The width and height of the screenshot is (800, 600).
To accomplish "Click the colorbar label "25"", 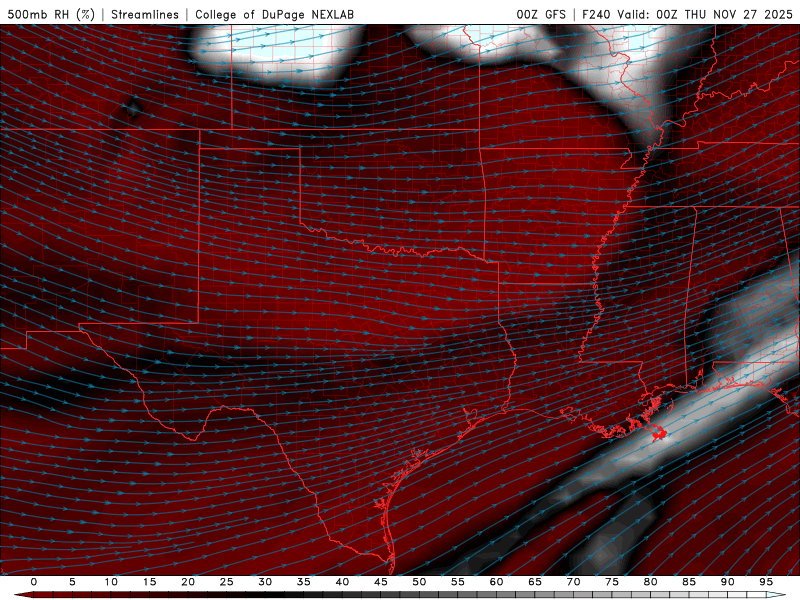I will point(227,582).
